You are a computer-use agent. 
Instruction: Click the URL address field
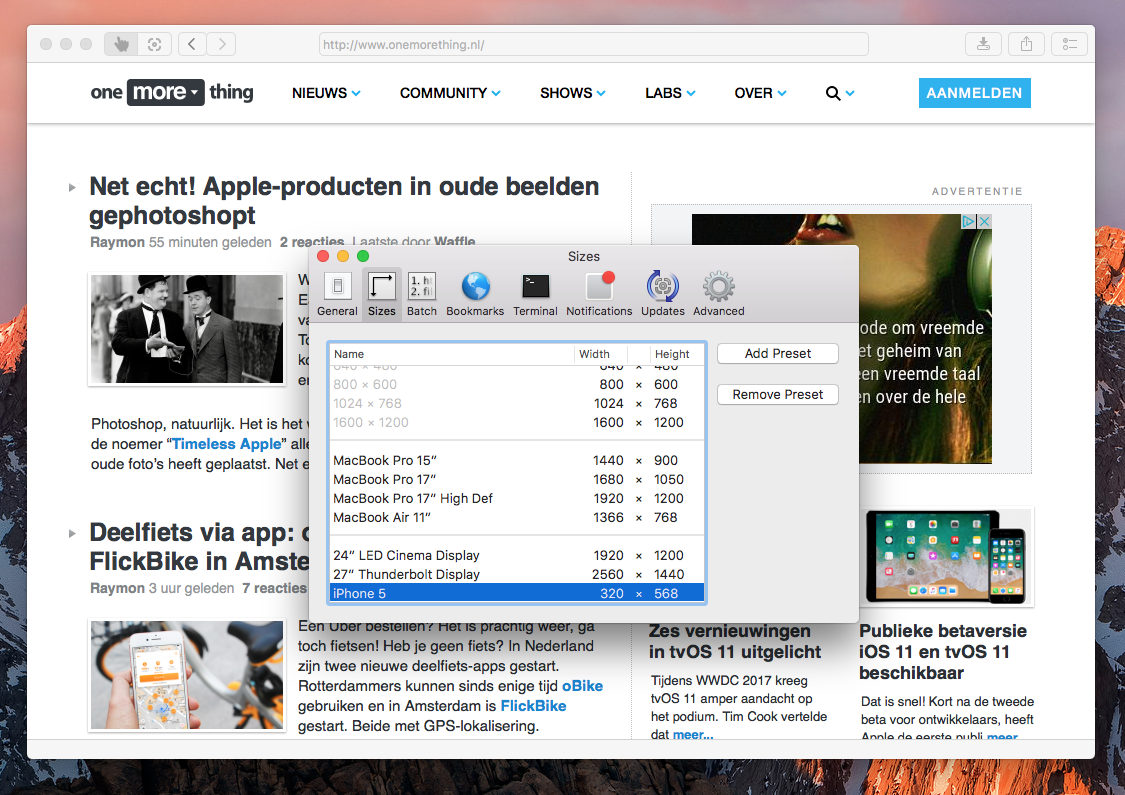click(593, 44)
